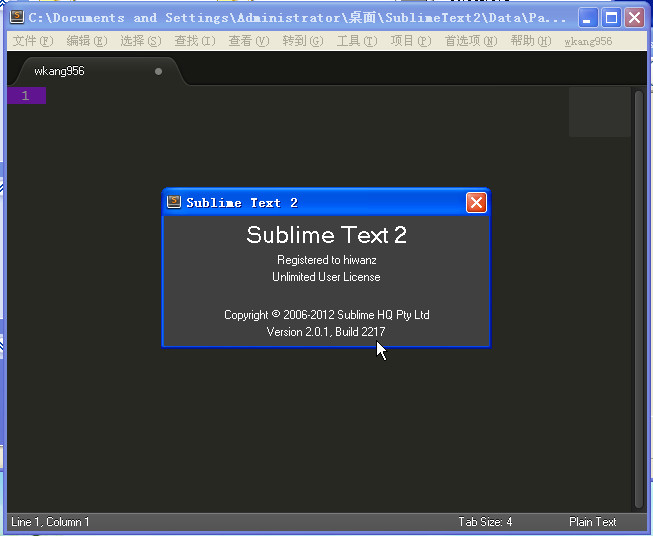Open the 查看(V) View menu
The height and width of the screenshot is (536, 653).
coord(249,41)
